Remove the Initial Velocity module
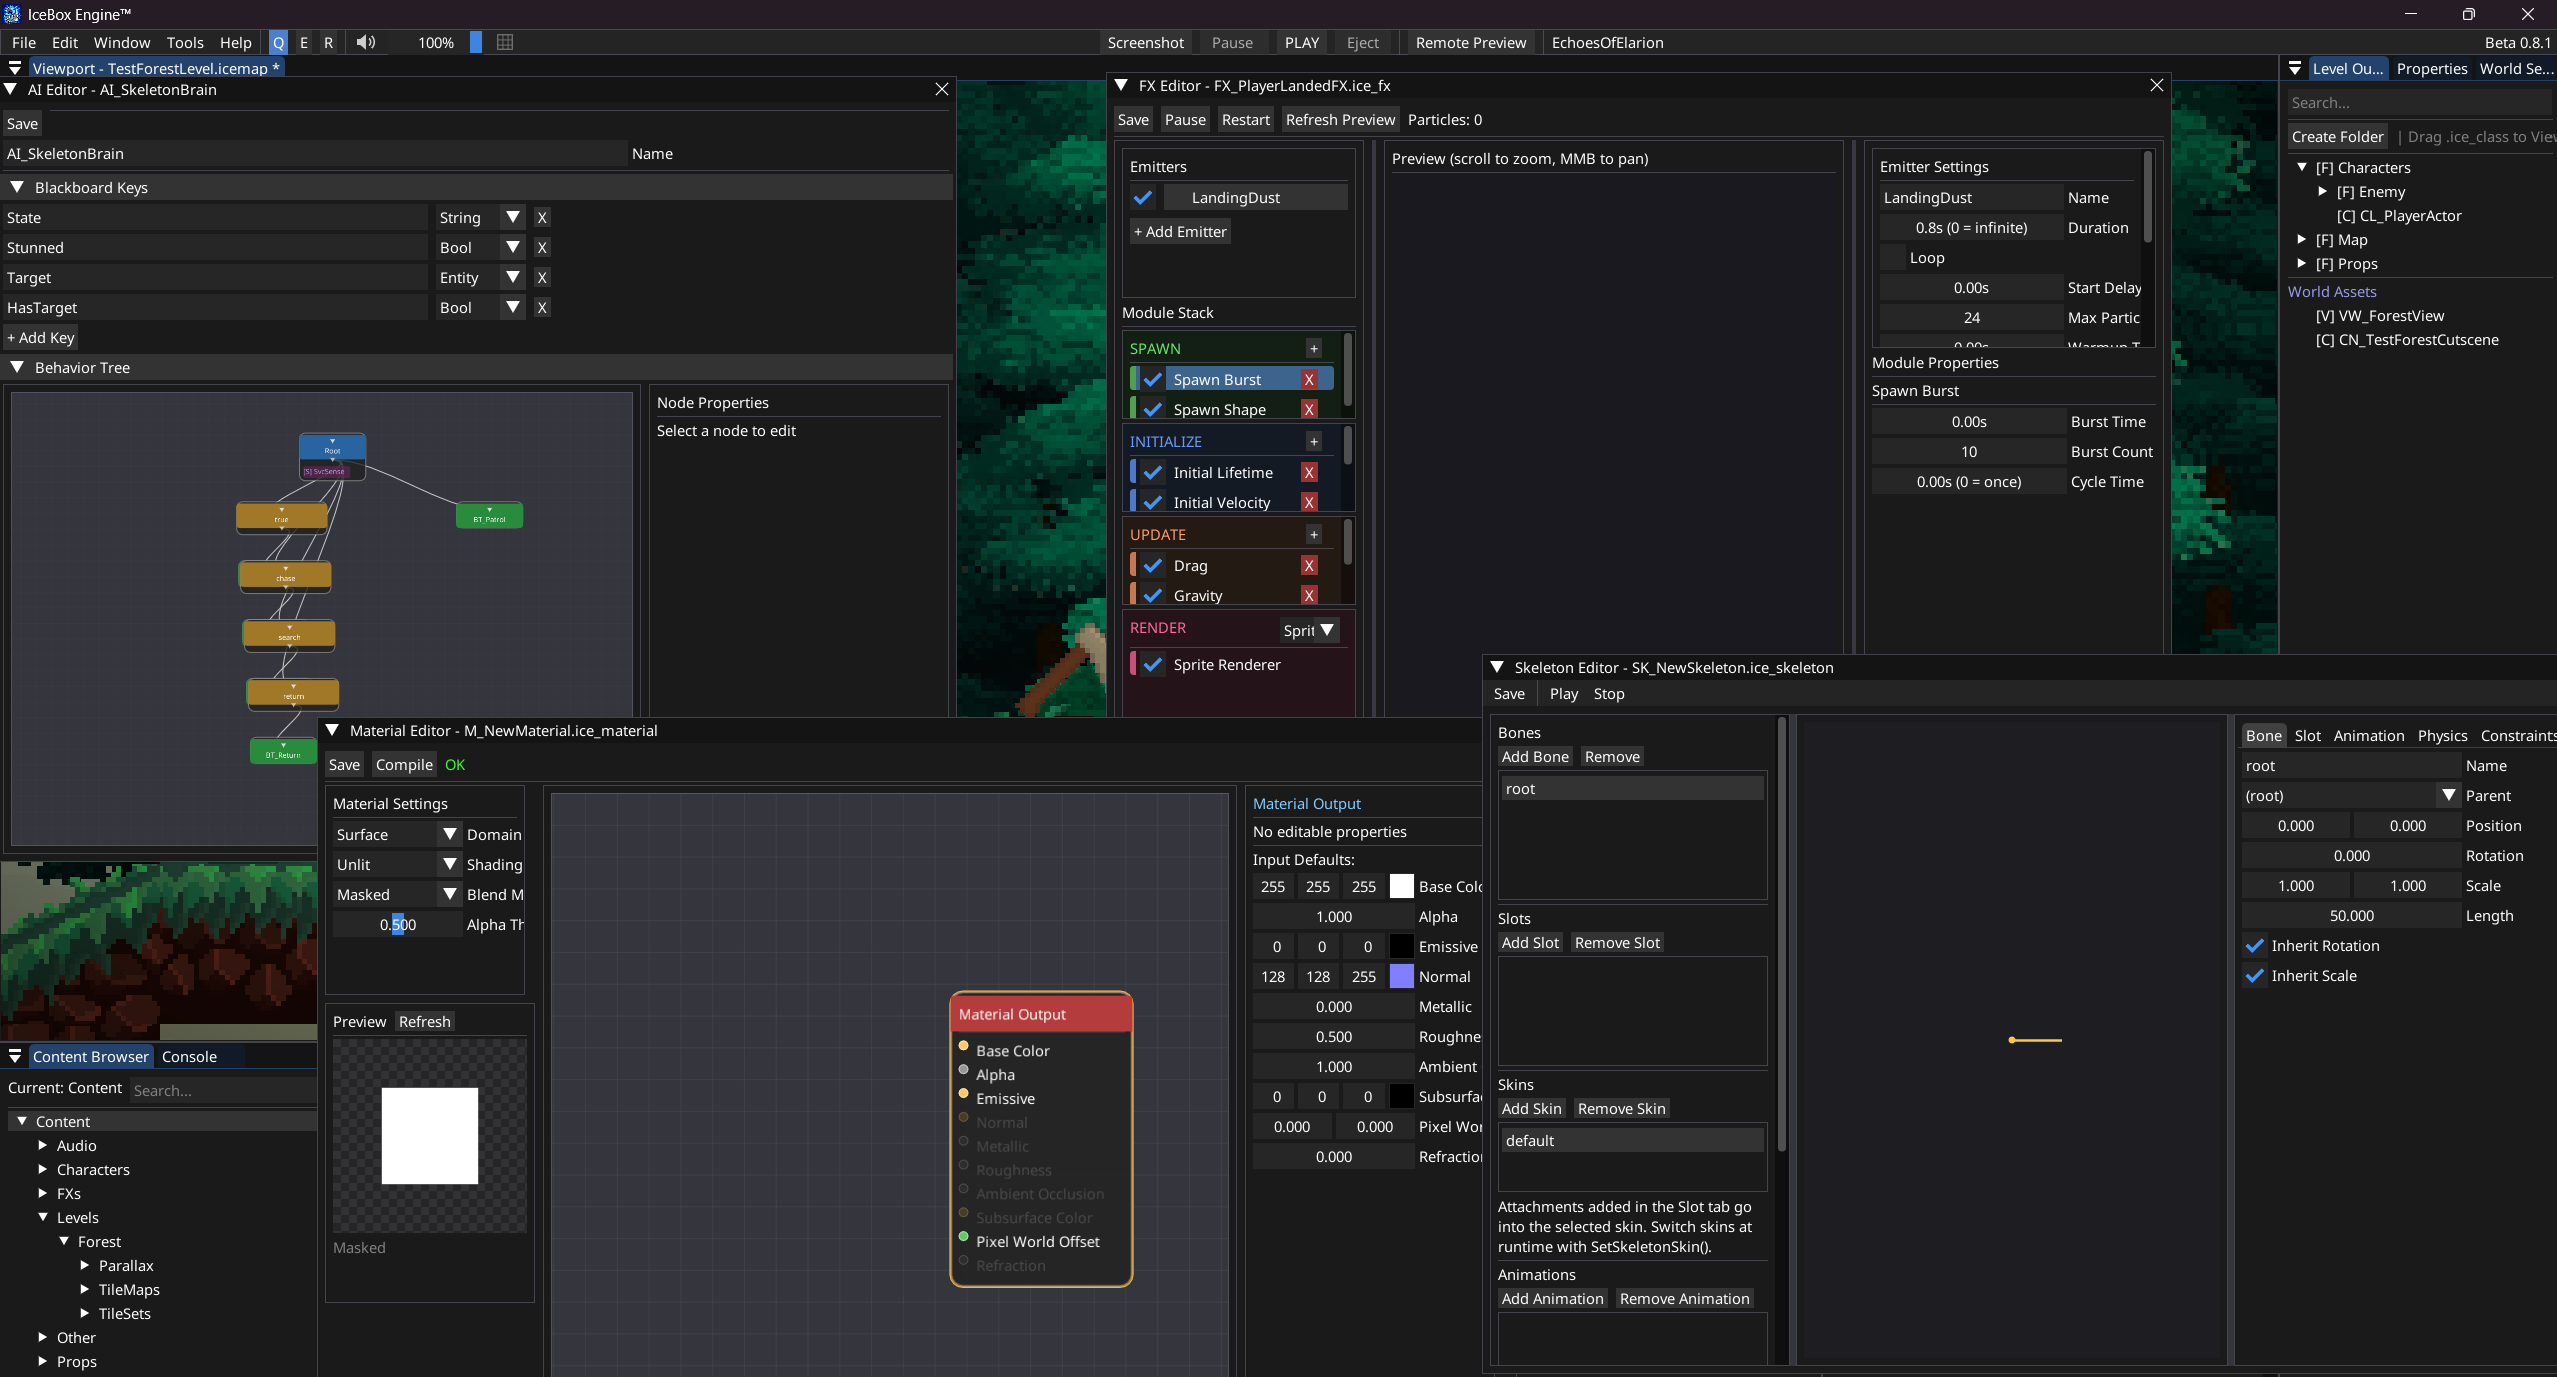 tap(1309, 503)
